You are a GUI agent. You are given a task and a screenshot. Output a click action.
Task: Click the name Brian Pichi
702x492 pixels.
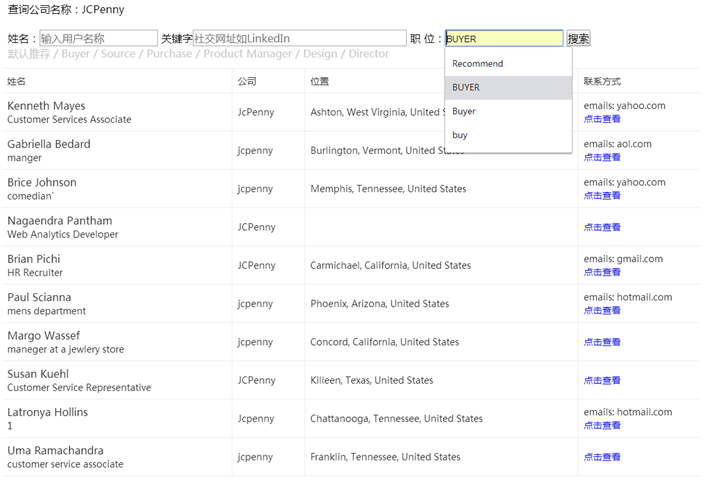[34, 259]
